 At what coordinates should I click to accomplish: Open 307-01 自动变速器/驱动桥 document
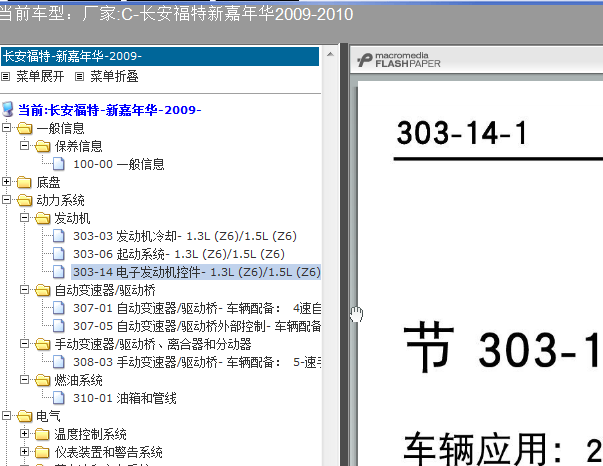(197, 308)
